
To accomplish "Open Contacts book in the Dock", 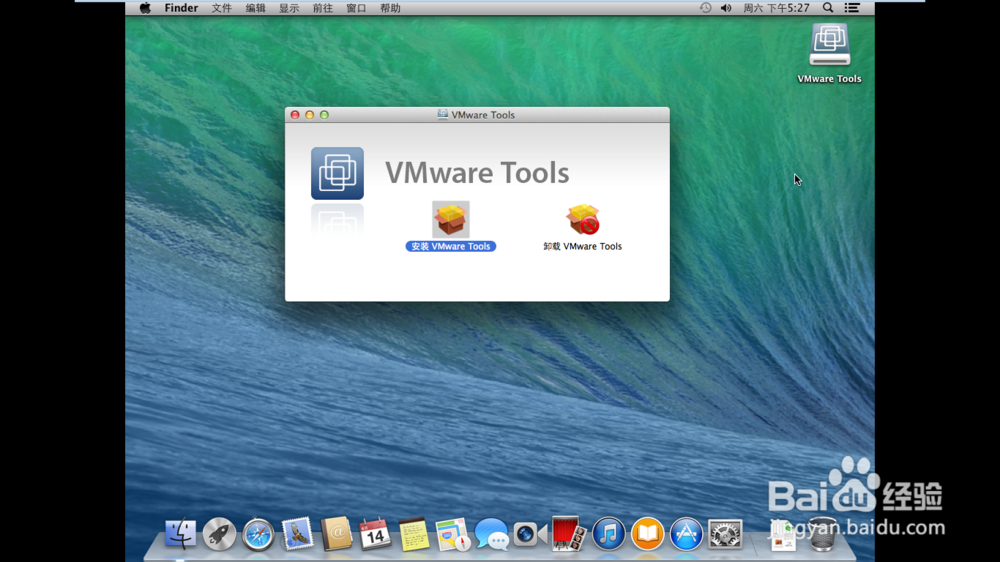I will 336,533.
